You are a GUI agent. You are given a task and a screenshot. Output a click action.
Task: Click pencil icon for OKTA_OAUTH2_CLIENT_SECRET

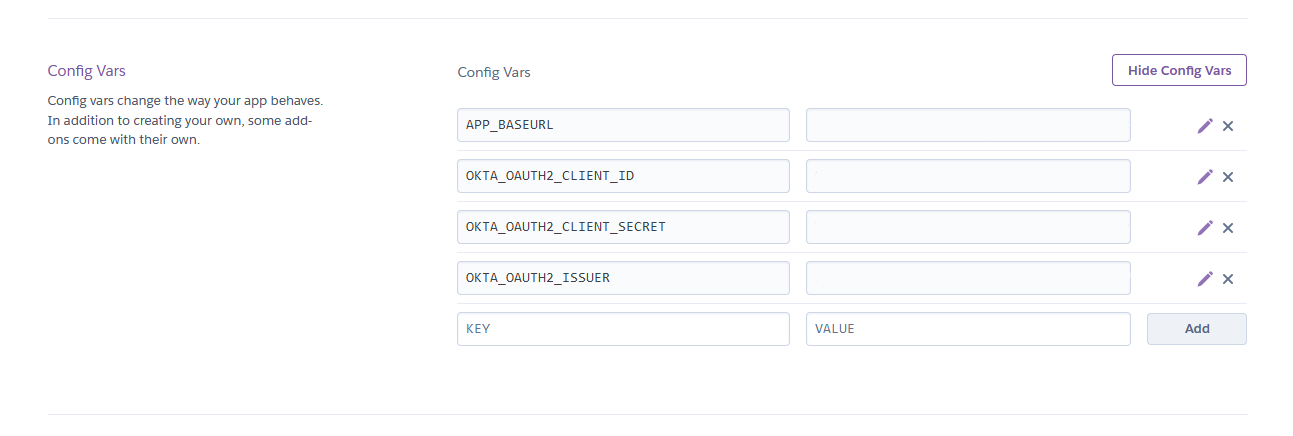tap(1205, 228)
